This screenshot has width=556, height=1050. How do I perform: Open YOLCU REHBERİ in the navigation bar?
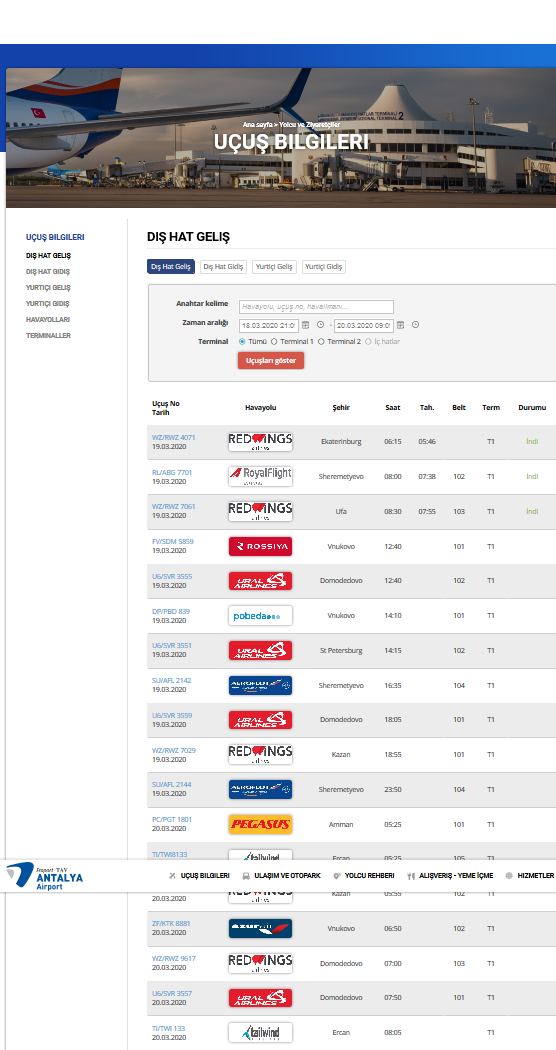(364, 876)
